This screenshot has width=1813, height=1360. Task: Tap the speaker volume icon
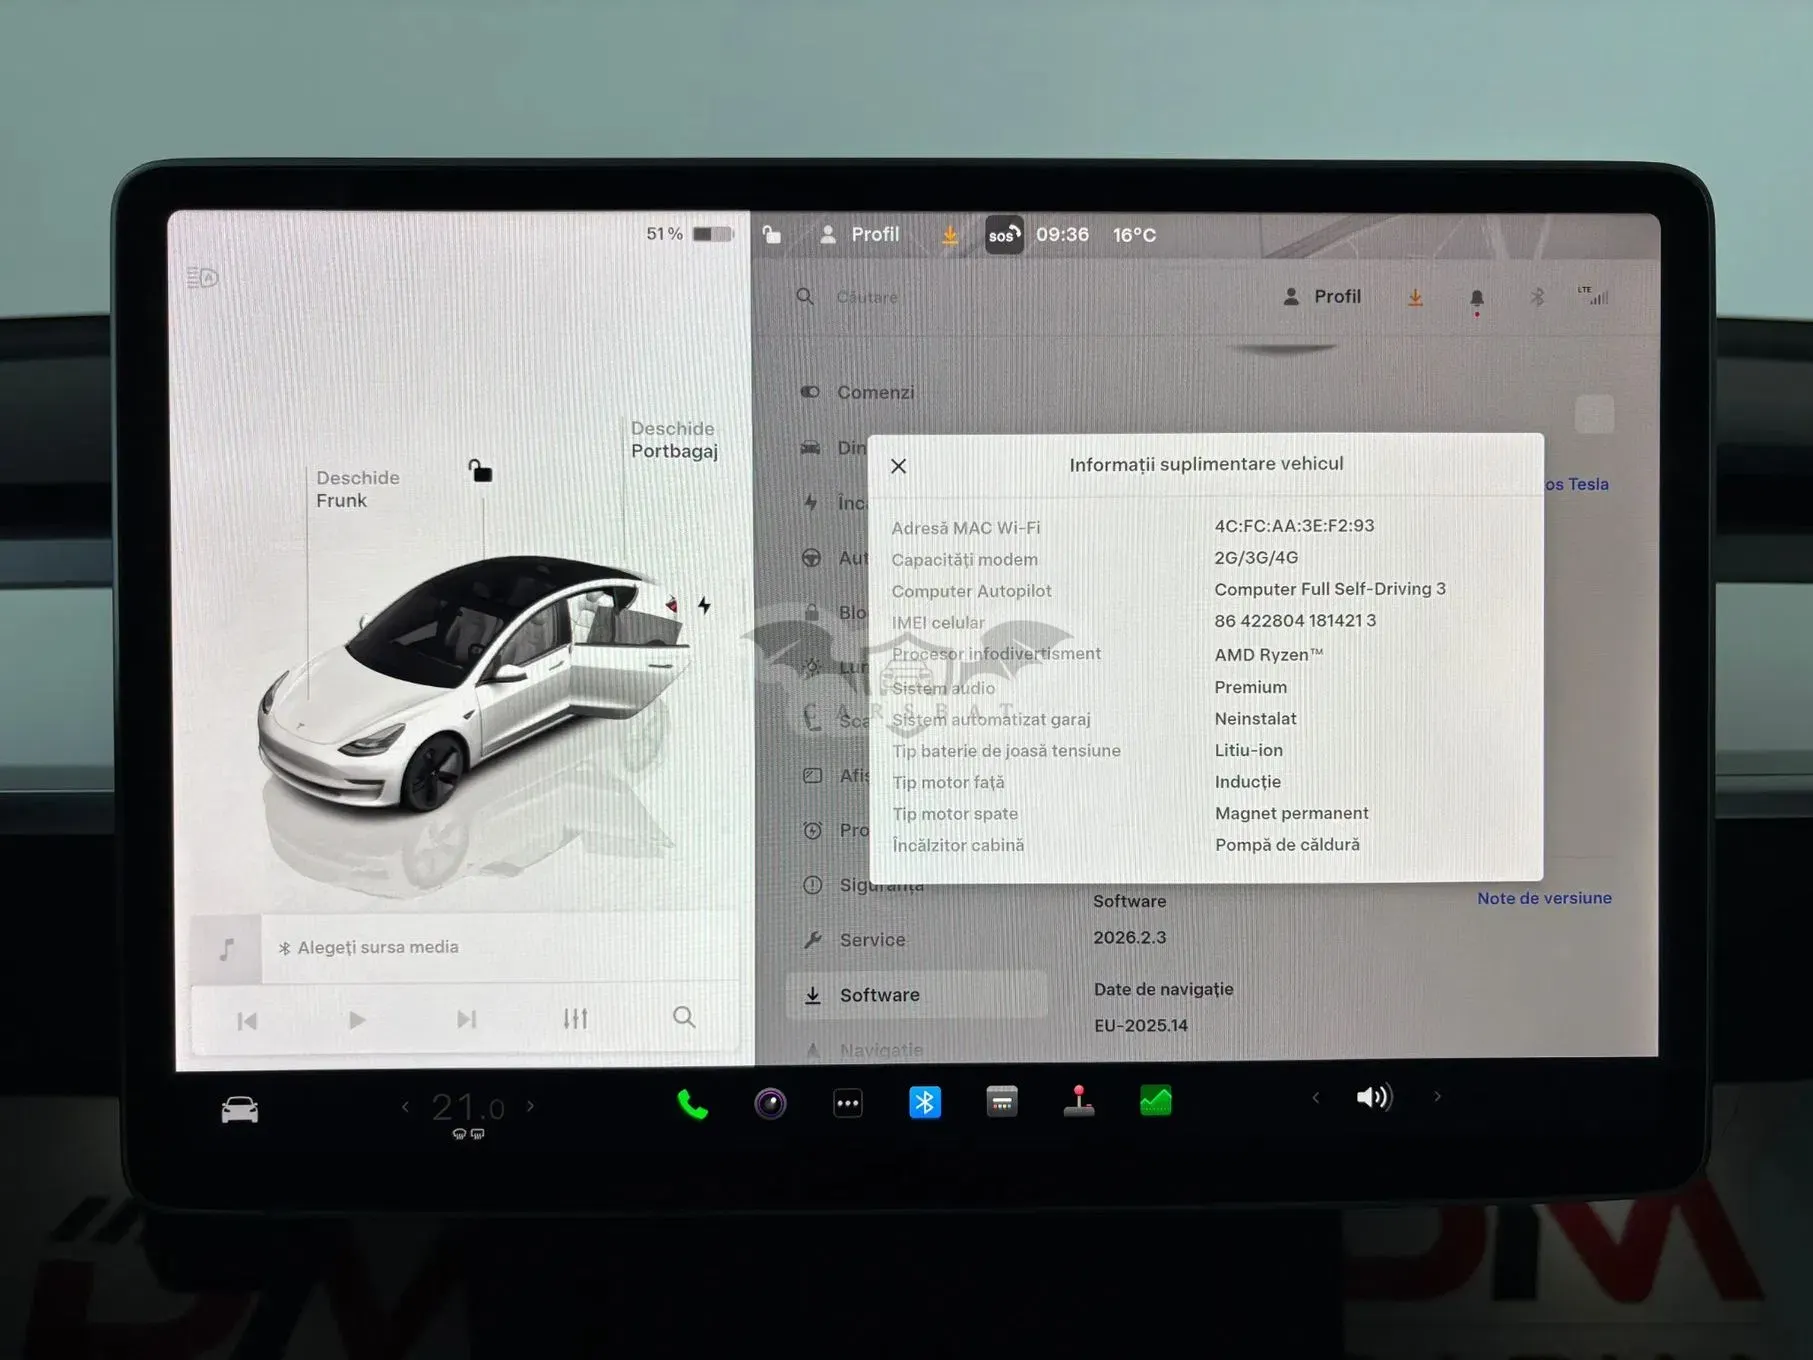click(1374, 1097)
